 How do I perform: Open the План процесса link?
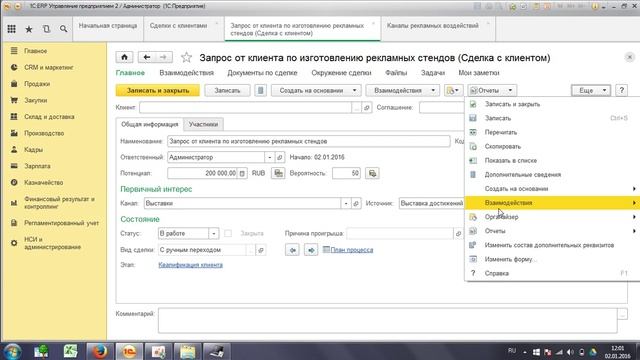pyautogui.click(x=351, y=250)
